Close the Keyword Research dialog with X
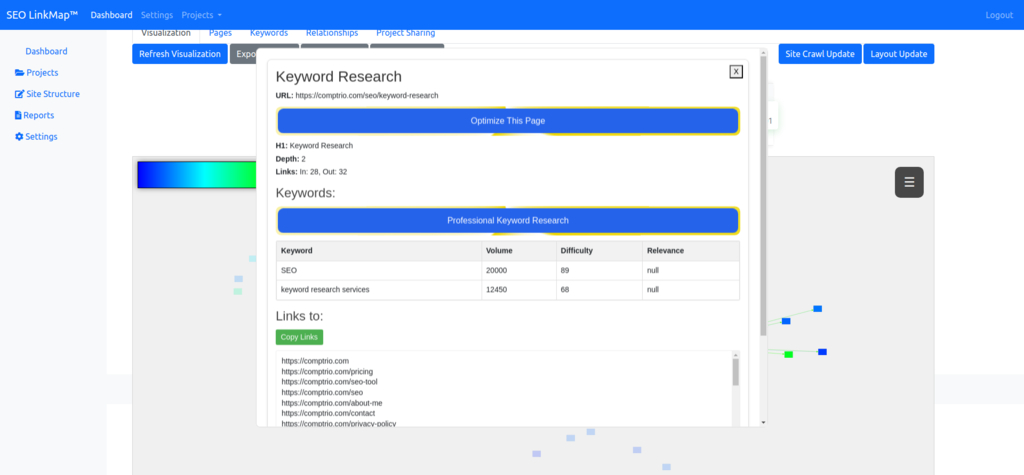 click(x=736, y=72)
